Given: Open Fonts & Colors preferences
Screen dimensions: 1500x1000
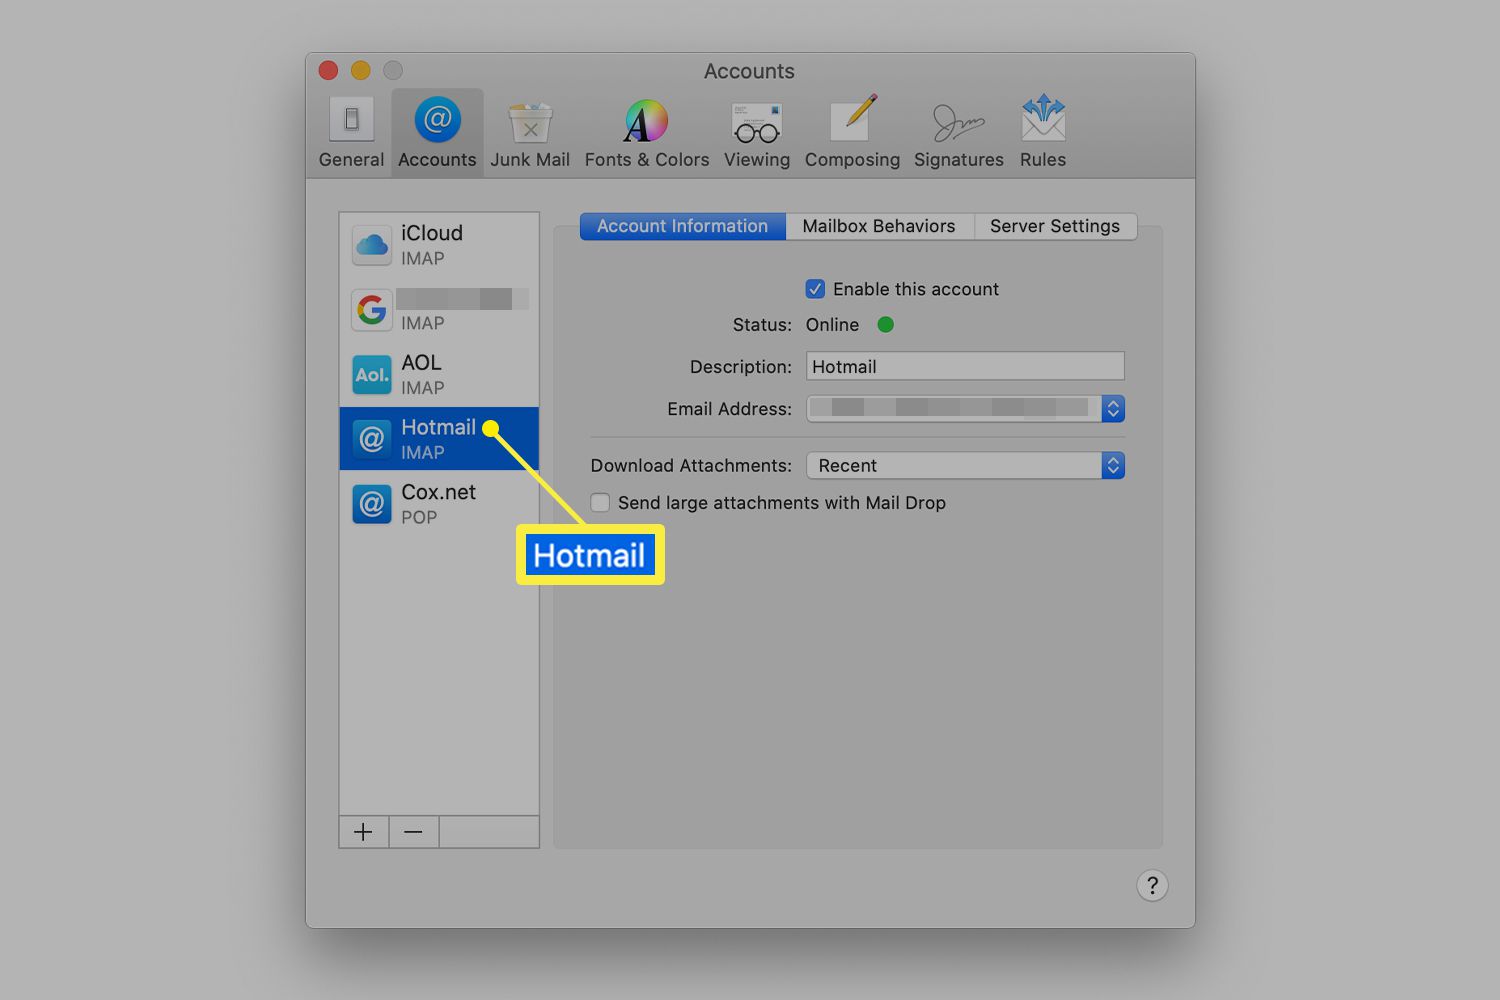Looking at the screenshot, I should click(x=647, y=133).
